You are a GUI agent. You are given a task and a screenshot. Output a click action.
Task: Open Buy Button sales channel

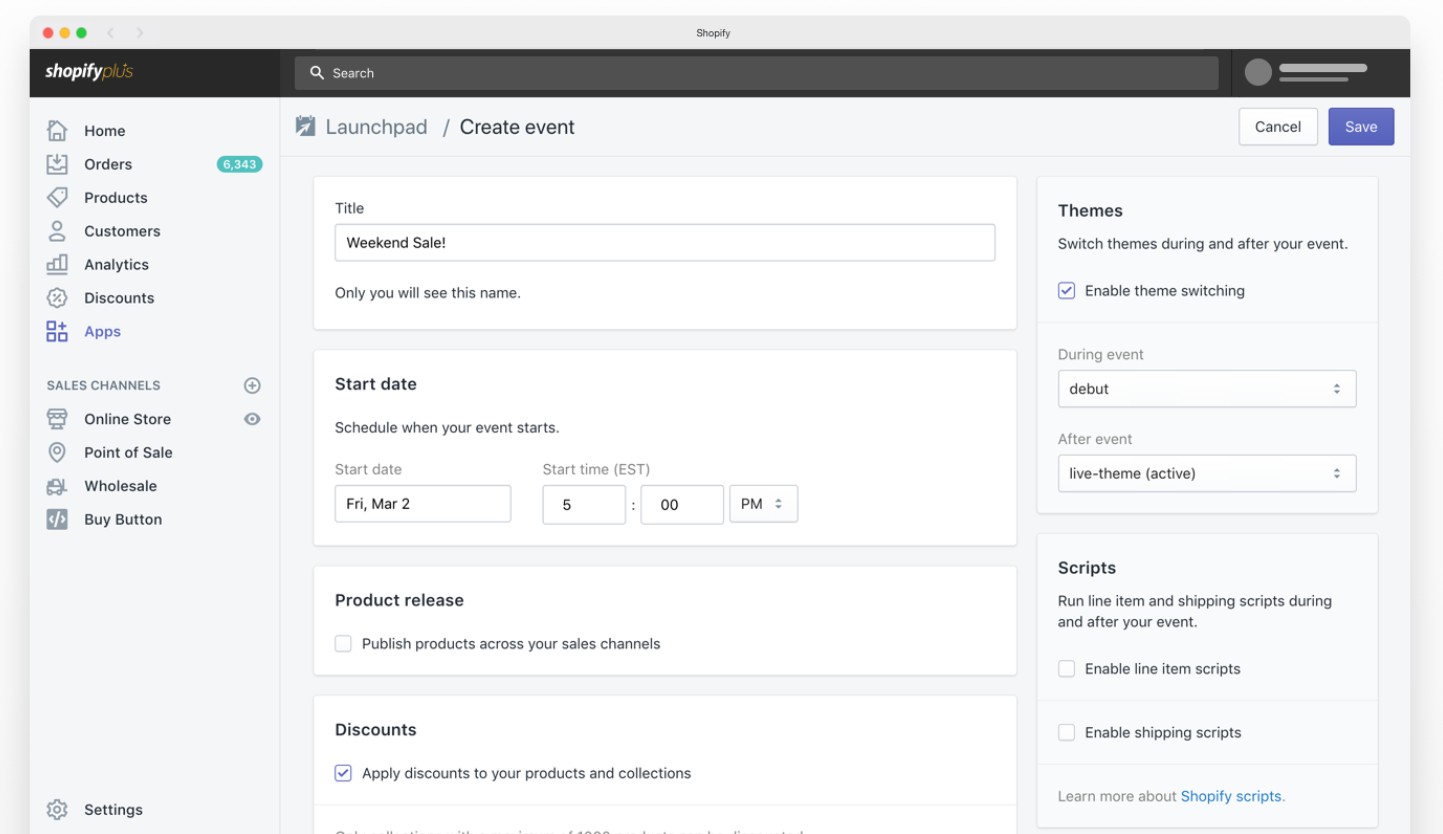pos(123,520)
